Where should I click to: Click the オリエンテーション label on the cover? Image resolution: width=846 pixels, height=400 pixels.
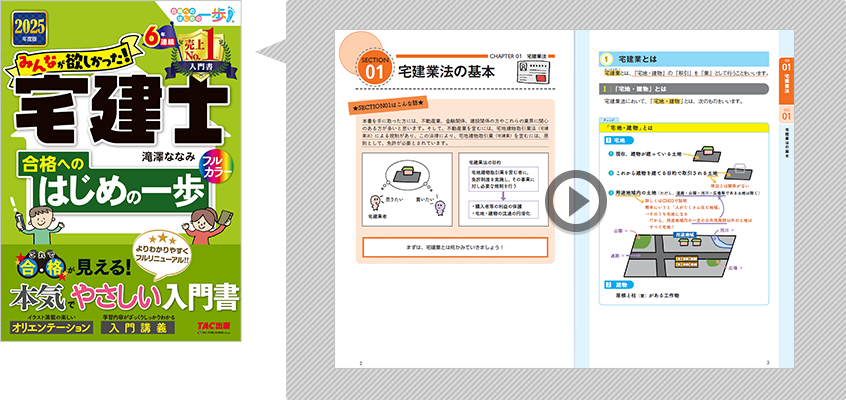point(51,327)
